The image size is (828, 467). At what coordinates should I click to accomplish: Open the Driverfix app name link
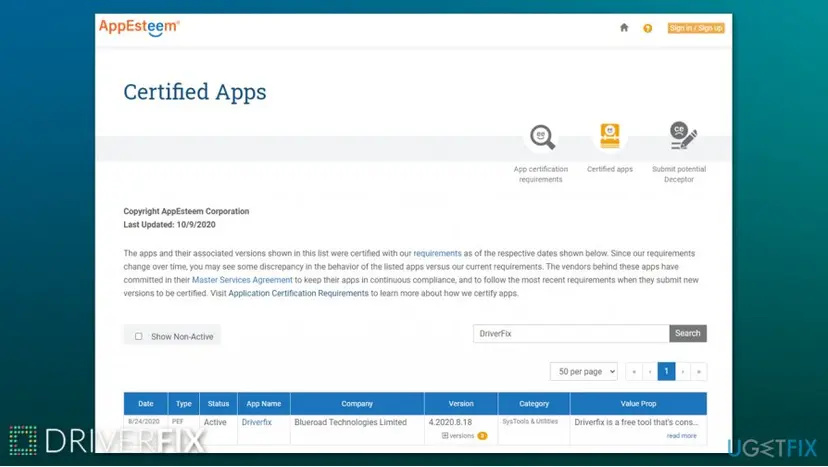[257, 422]
